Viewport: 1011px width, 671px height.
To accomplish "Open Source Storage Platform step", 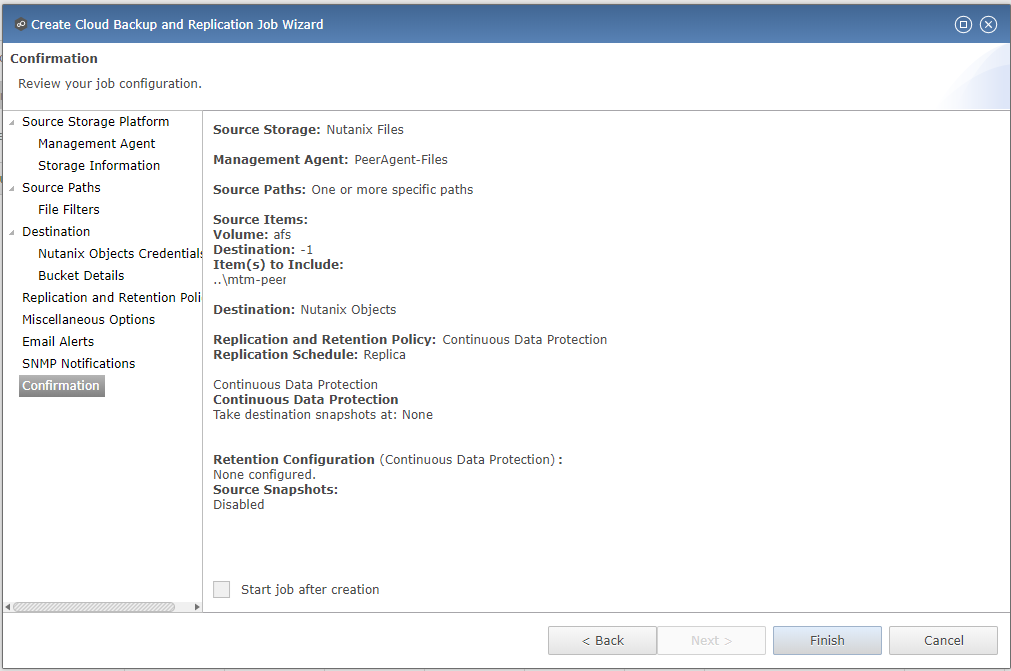I will coord(95,122).
